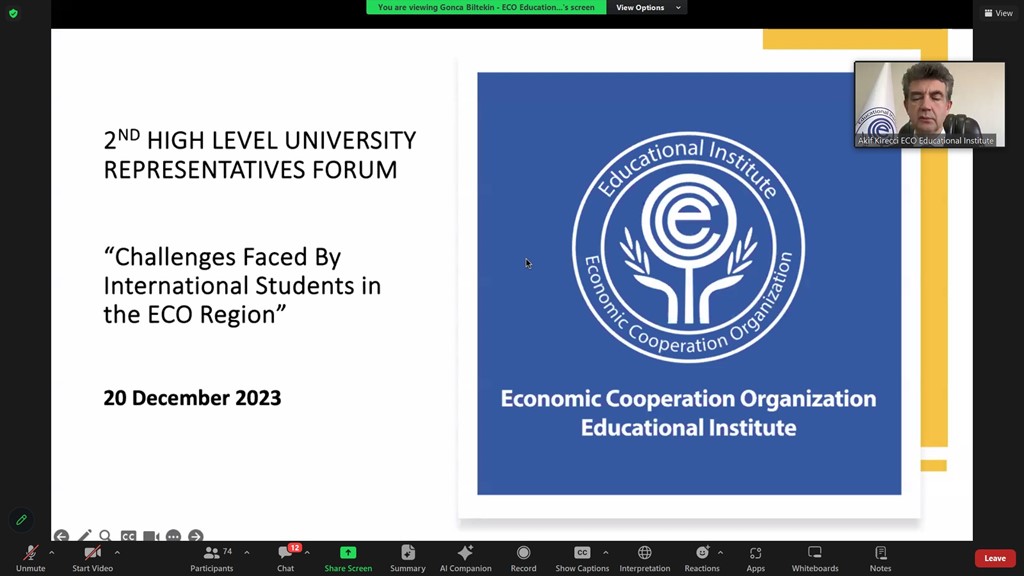Open the green annotation pencil button
Image resolution: width=1024 pixels, height=576 pixels.
point(22,520)
